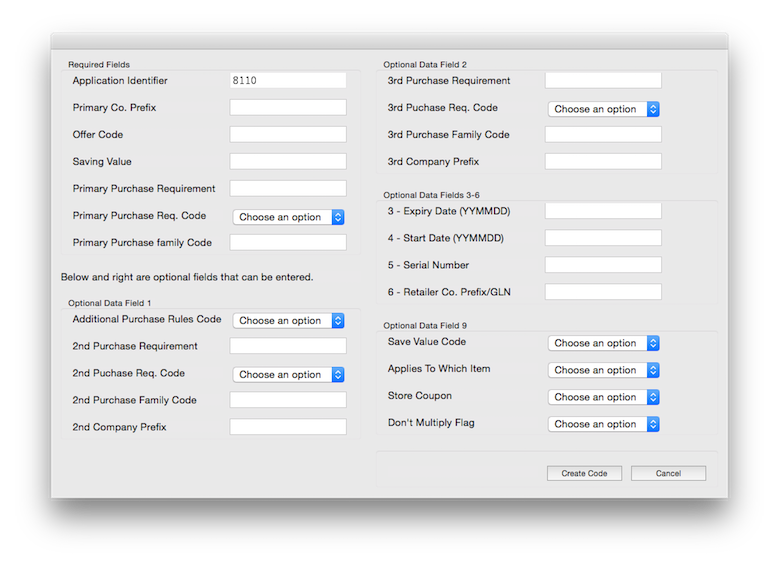The width and height of the screenshot is (779, 567).
Task: Focus the Primary Co. Prefix input field
Action: (288, 107)
